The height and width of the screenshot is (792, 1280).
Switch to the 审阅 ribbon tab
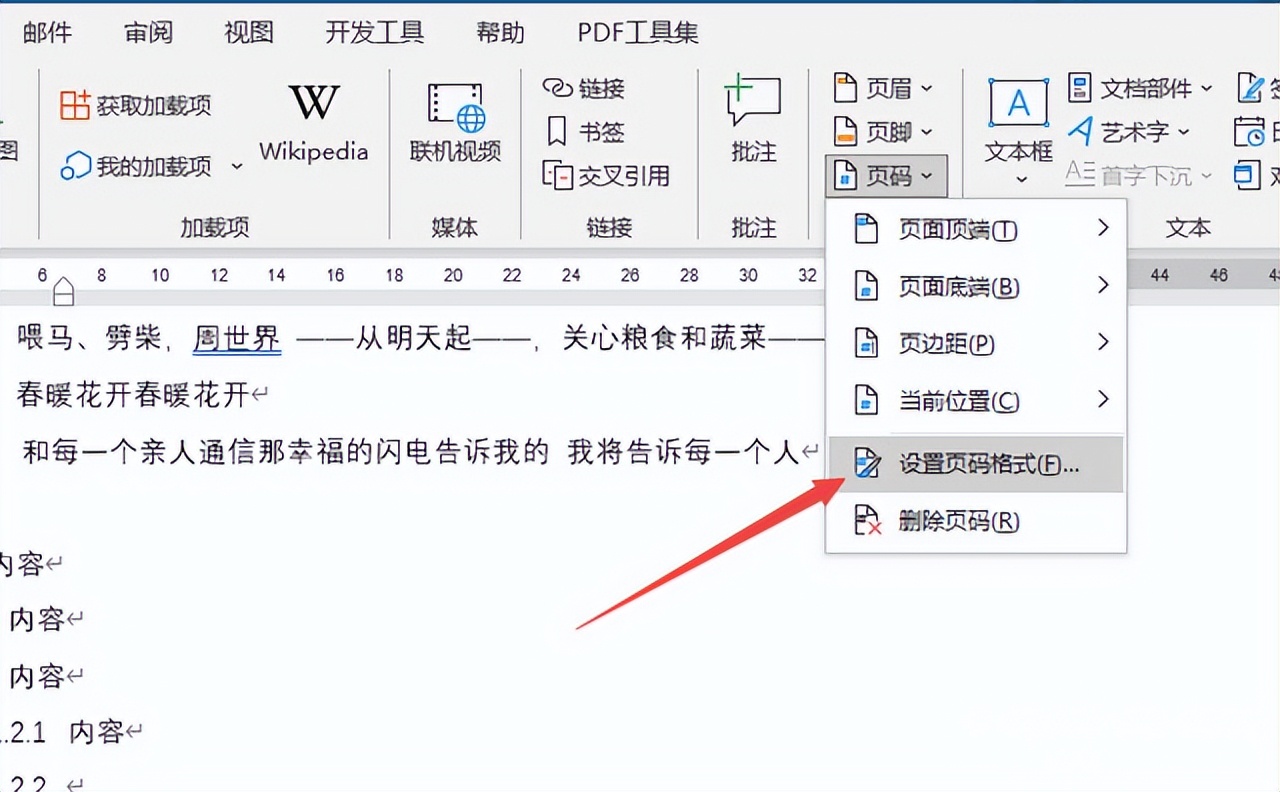[x=148, y=32]
